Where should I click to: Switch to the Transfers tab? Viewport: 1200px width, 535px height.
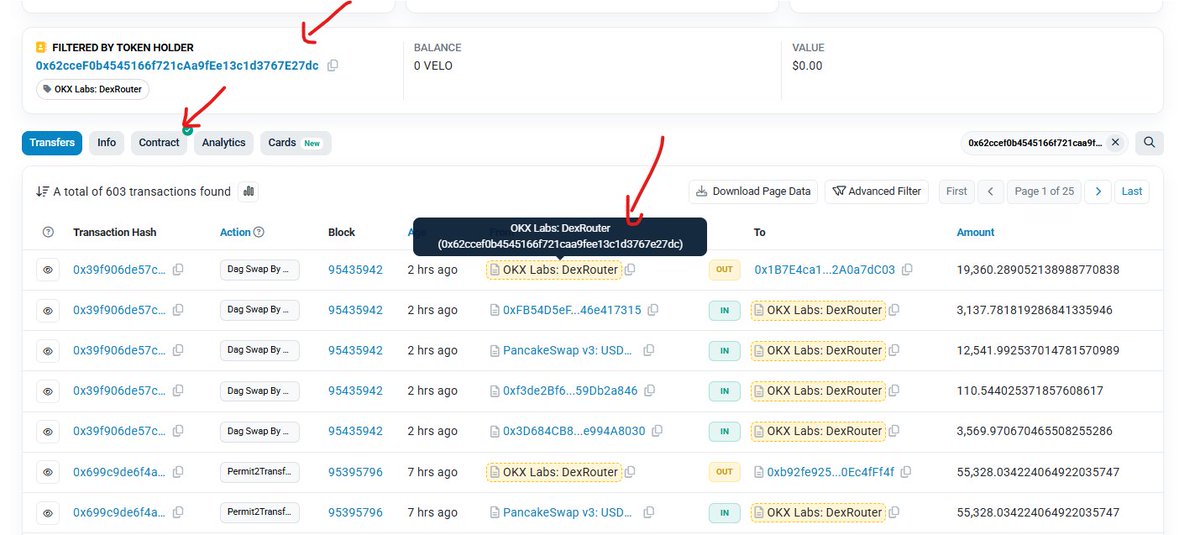coord(52,143)
